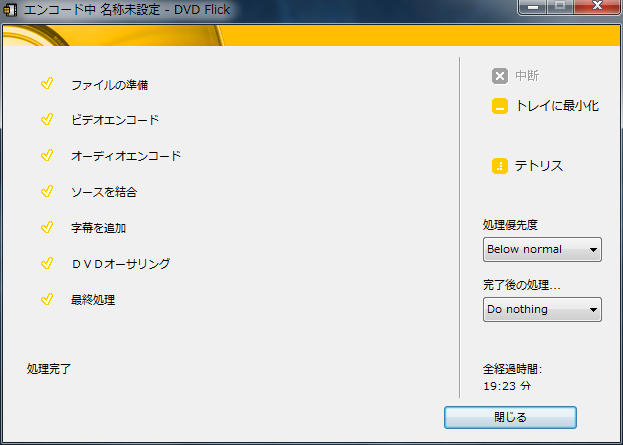
Task: Click the 19:23 分 elapsed time value
Action: (507, 386)
